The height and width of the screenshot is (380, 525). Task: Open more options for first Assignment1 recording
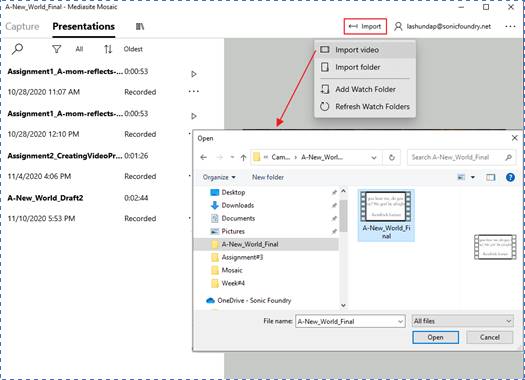pos(194,91)
